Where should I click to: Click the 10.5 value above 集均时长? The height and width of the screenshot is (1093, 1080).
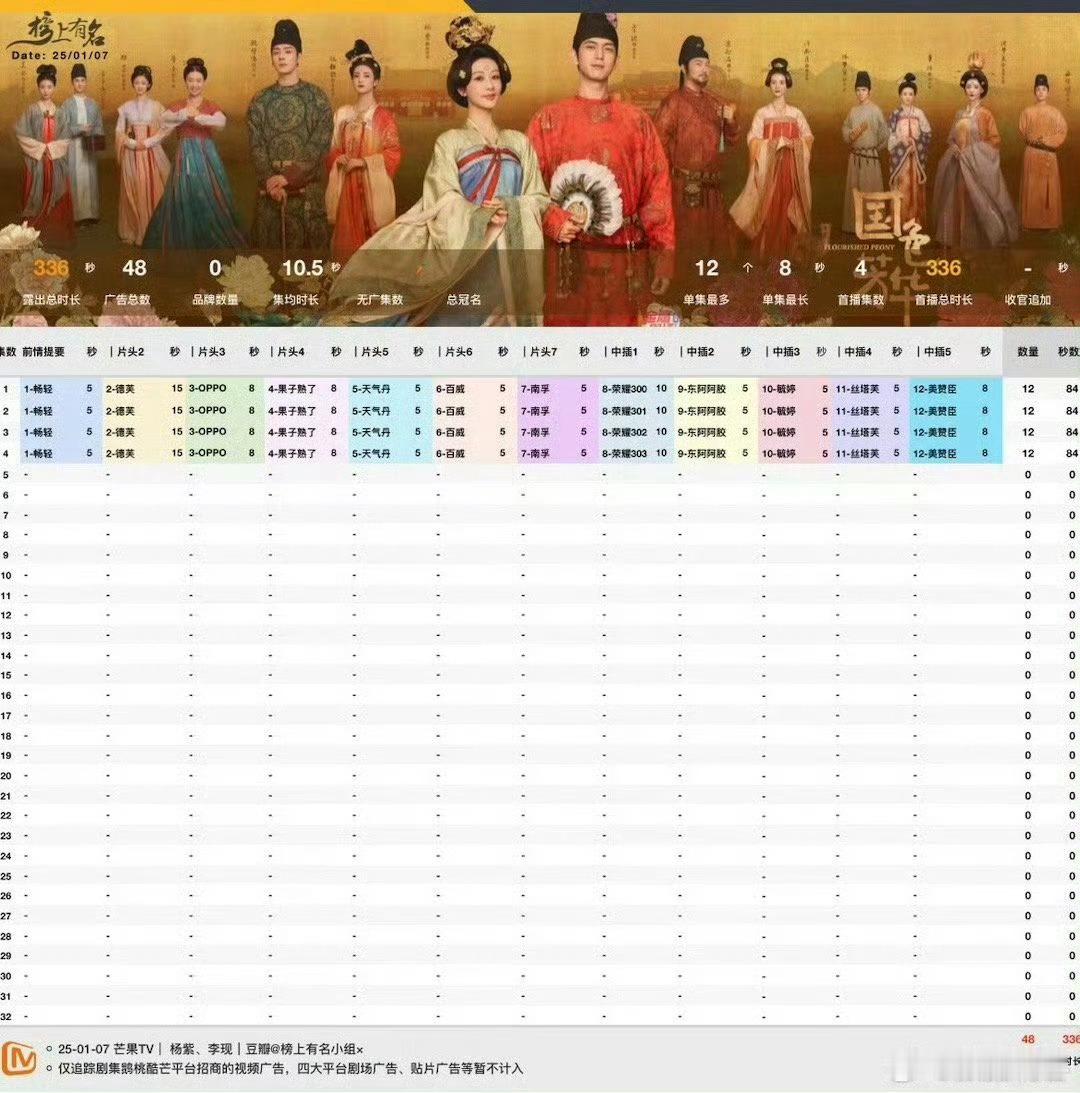click(x=303, y=268)
